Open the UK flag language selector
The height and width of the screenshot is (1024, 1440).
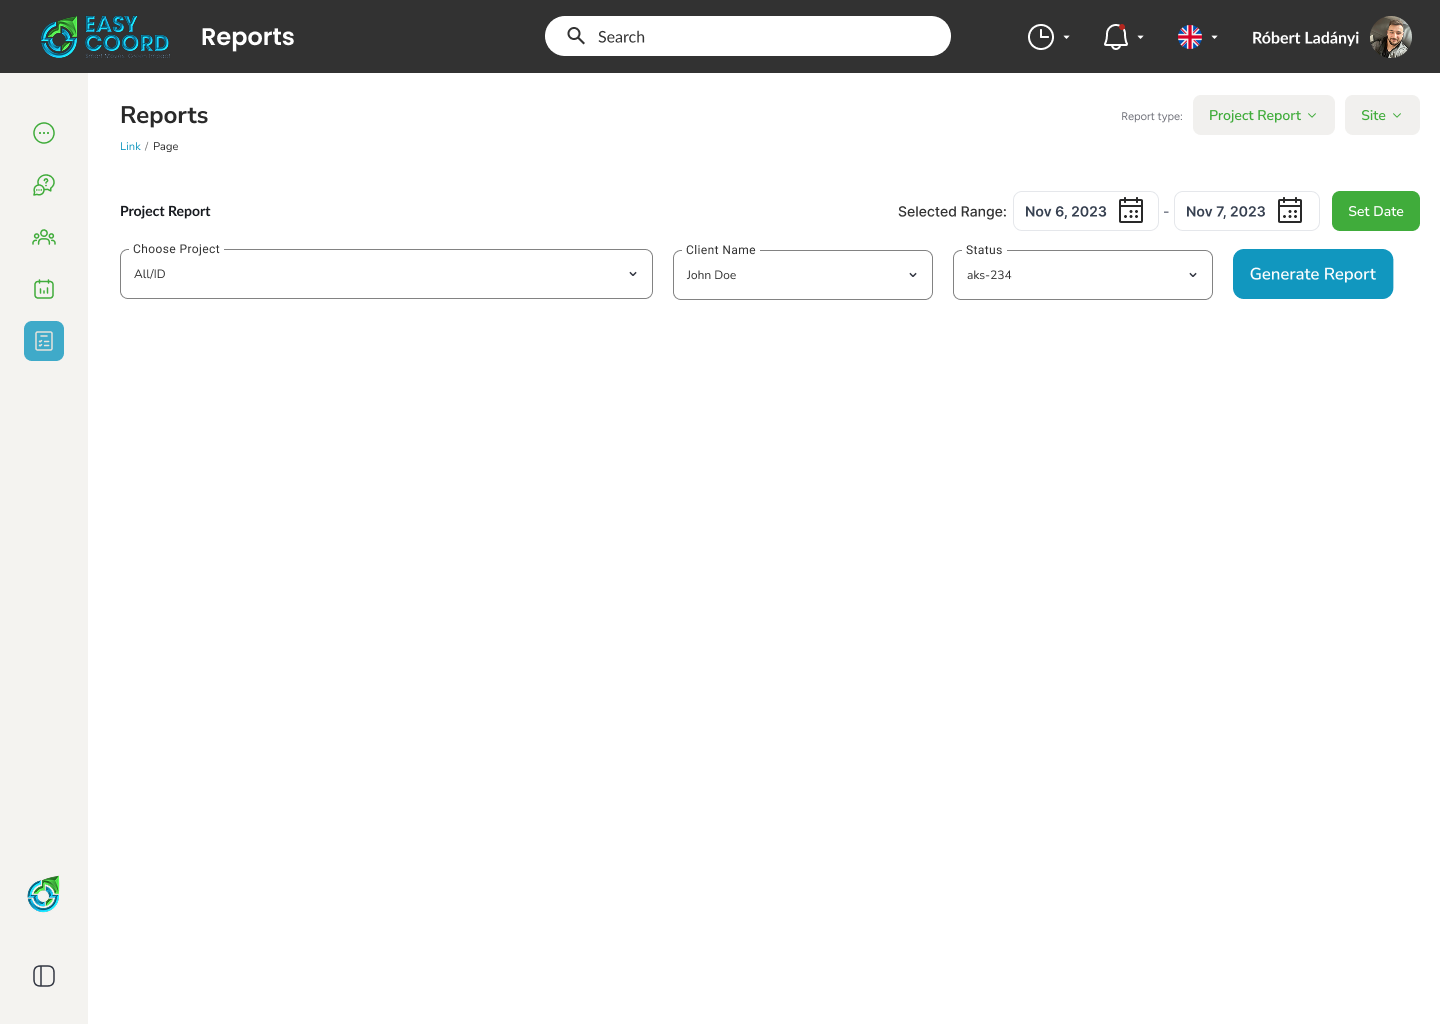1190,37
